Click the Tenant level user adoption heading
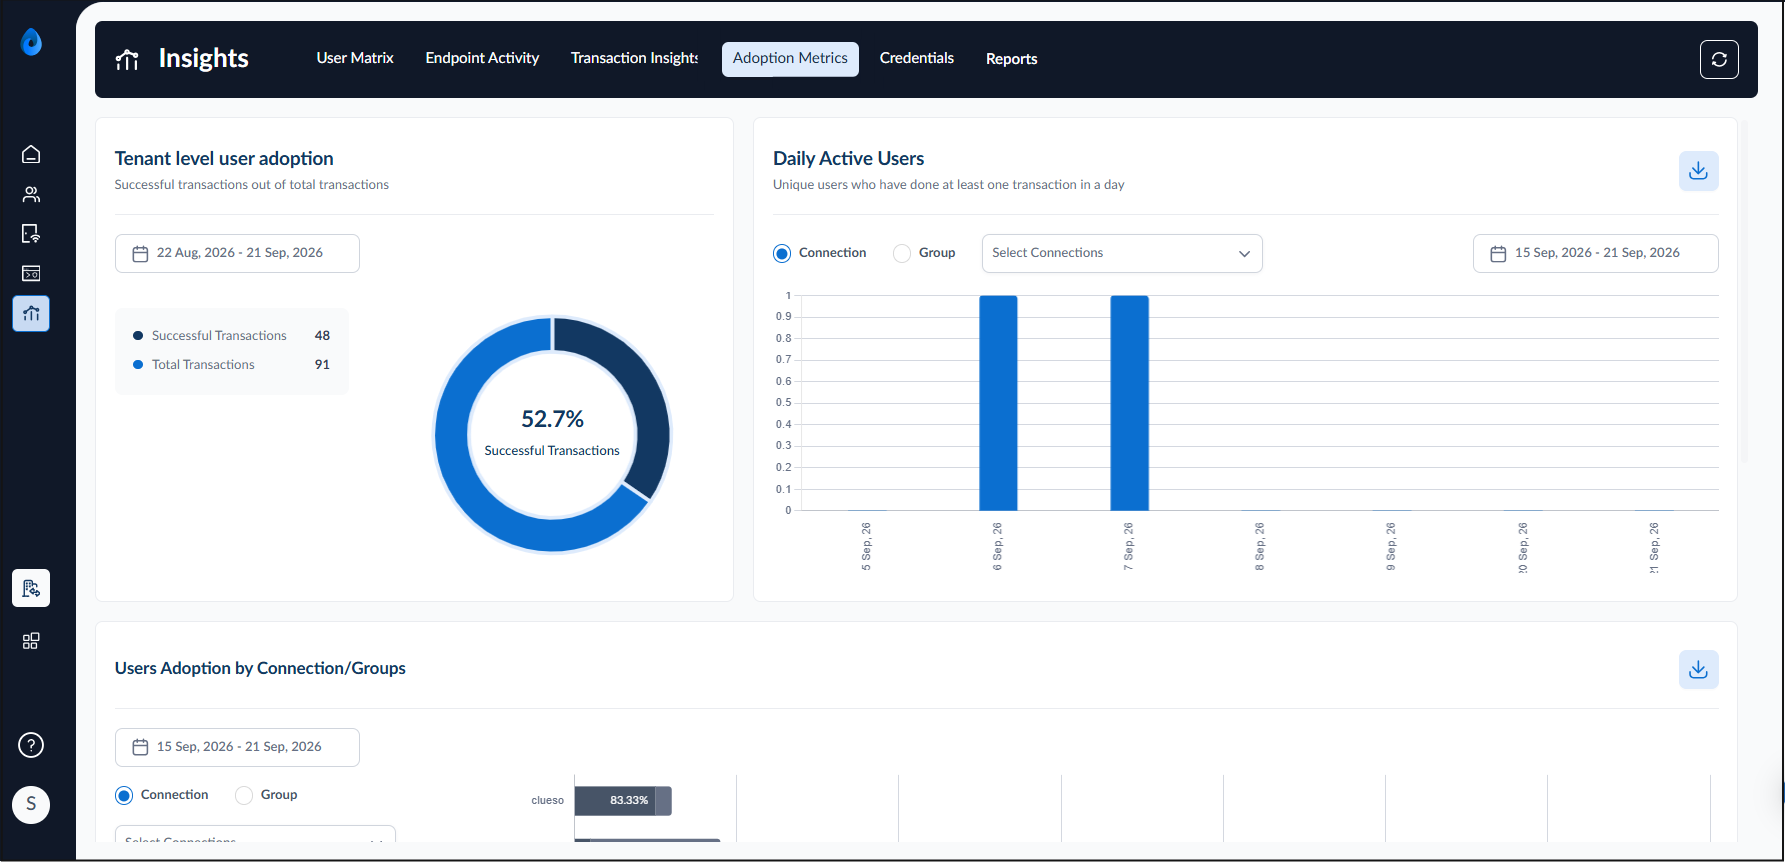Viewport: 1785px width, 862px height. coord(224,158)
